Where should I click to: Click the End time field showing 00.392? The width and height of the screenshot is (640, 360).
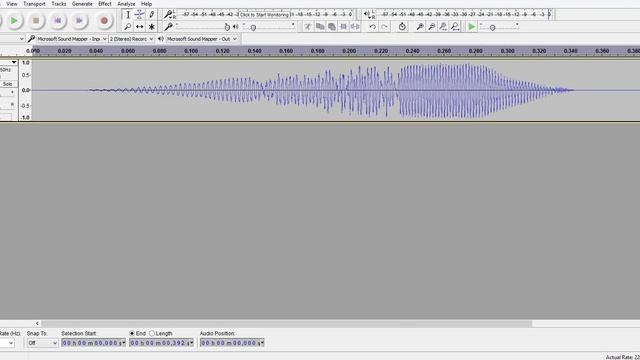coord(160,343)
